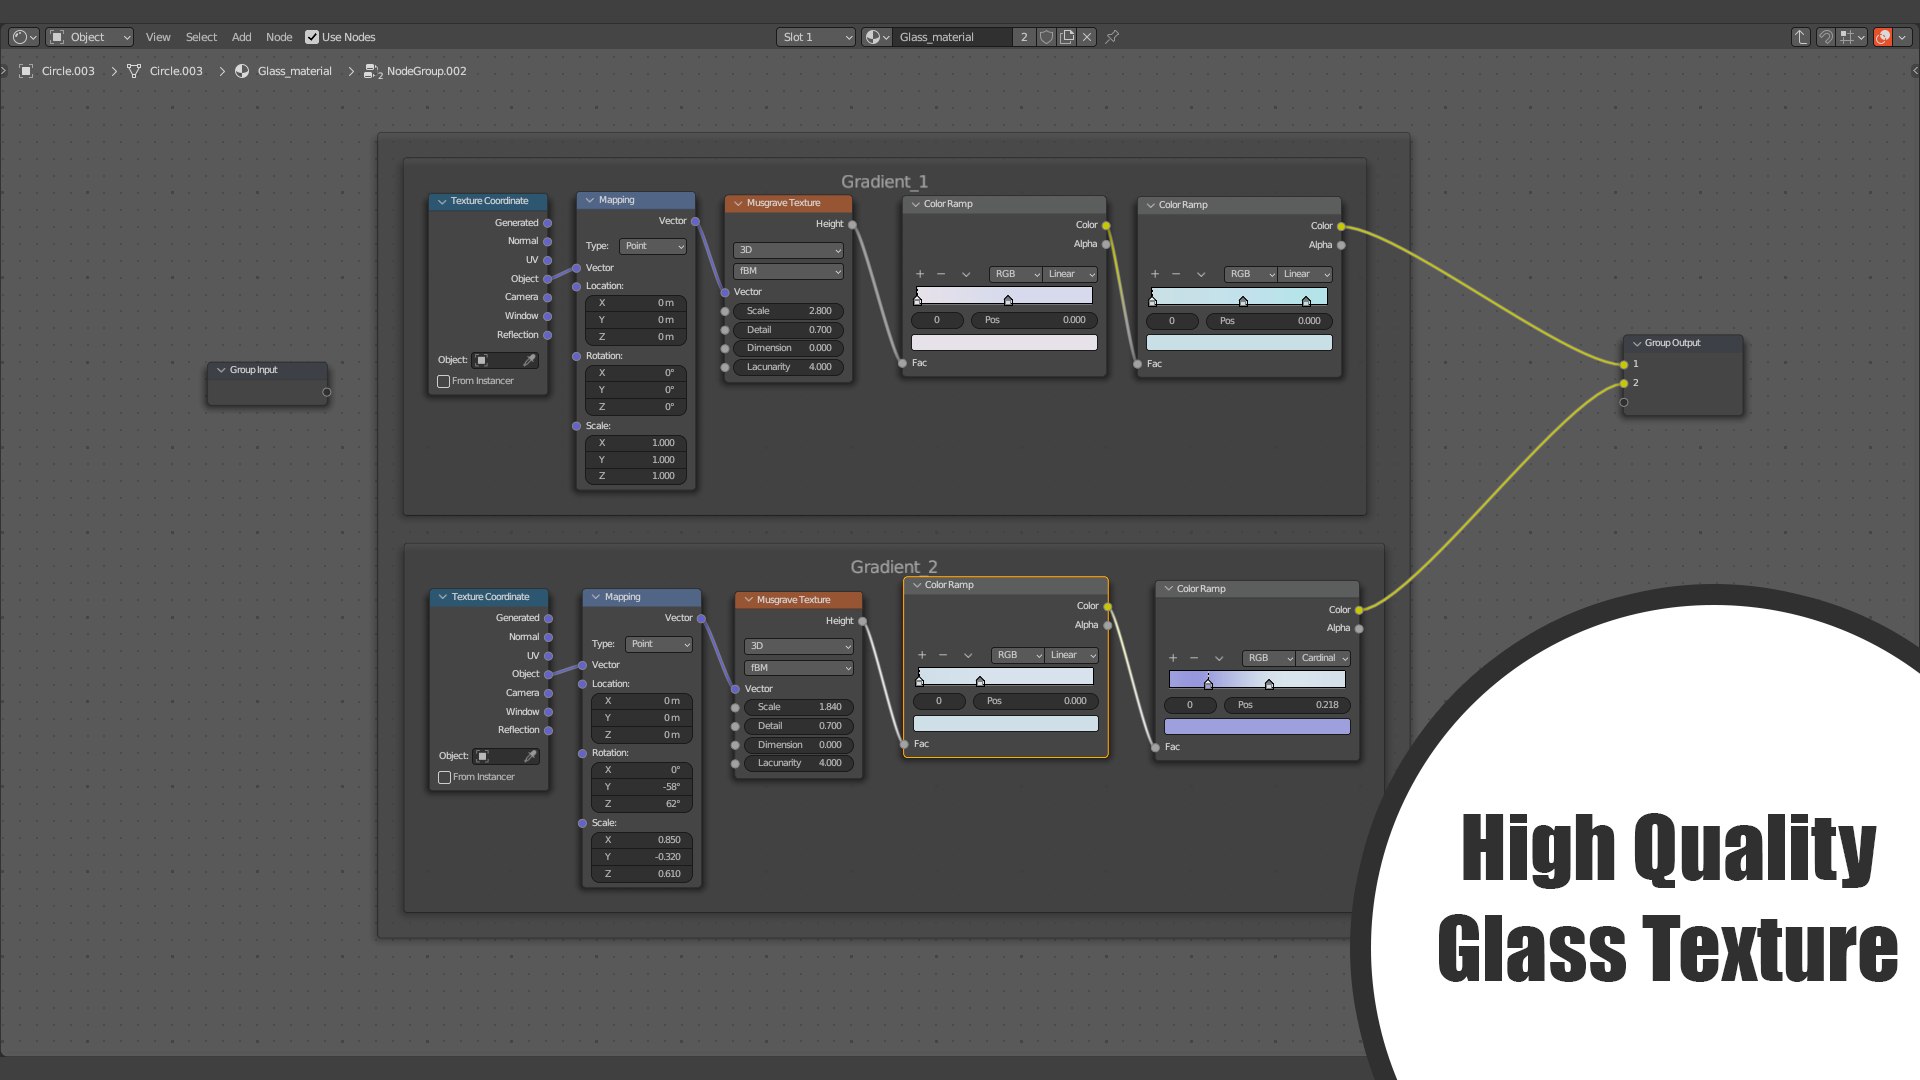Click purple color swatch in Cardinal Color Ramp

[x=1257, y=727]
